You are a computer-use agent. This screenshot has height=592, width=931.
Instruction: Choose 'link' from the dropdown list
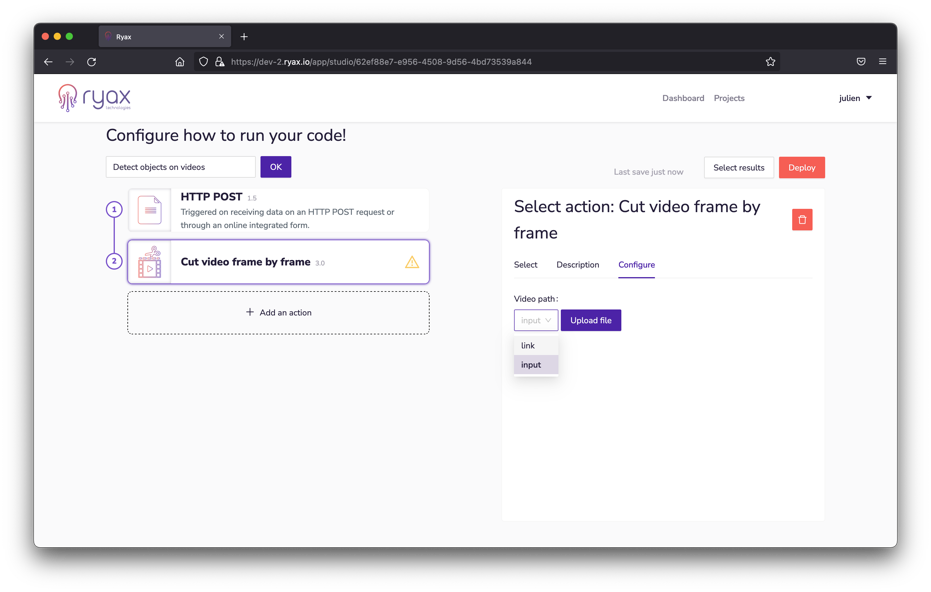pyautogui.click(x=528, y=346)
